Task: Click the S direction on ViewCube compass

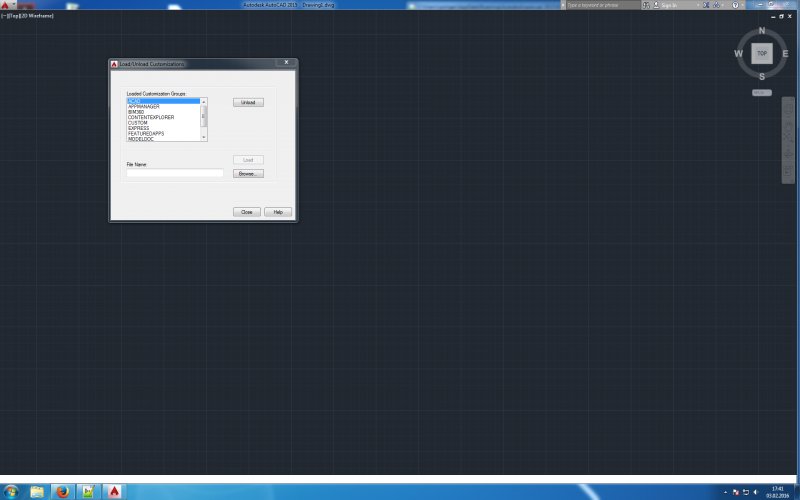Action: pos(762,77)
